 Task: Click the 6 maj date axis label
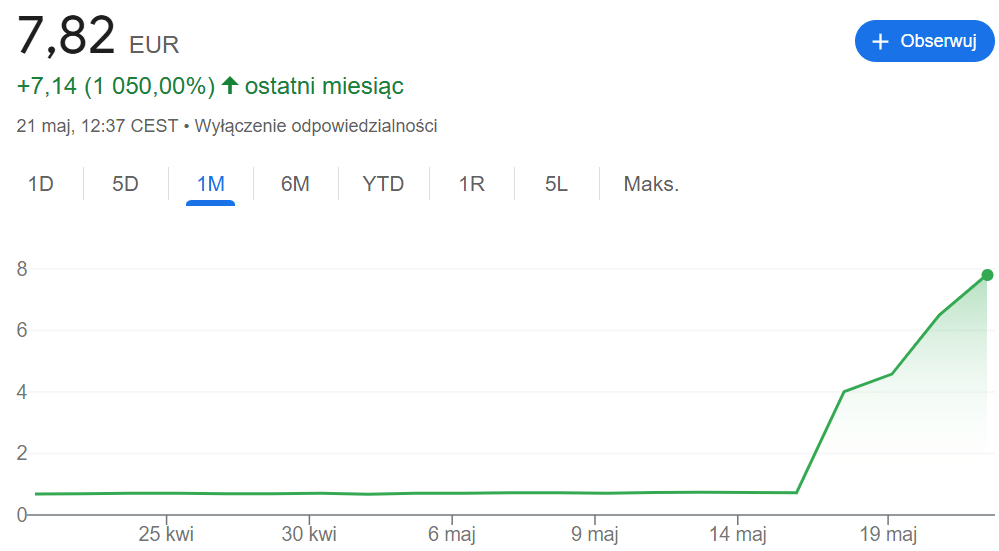[x=452, y=535]
